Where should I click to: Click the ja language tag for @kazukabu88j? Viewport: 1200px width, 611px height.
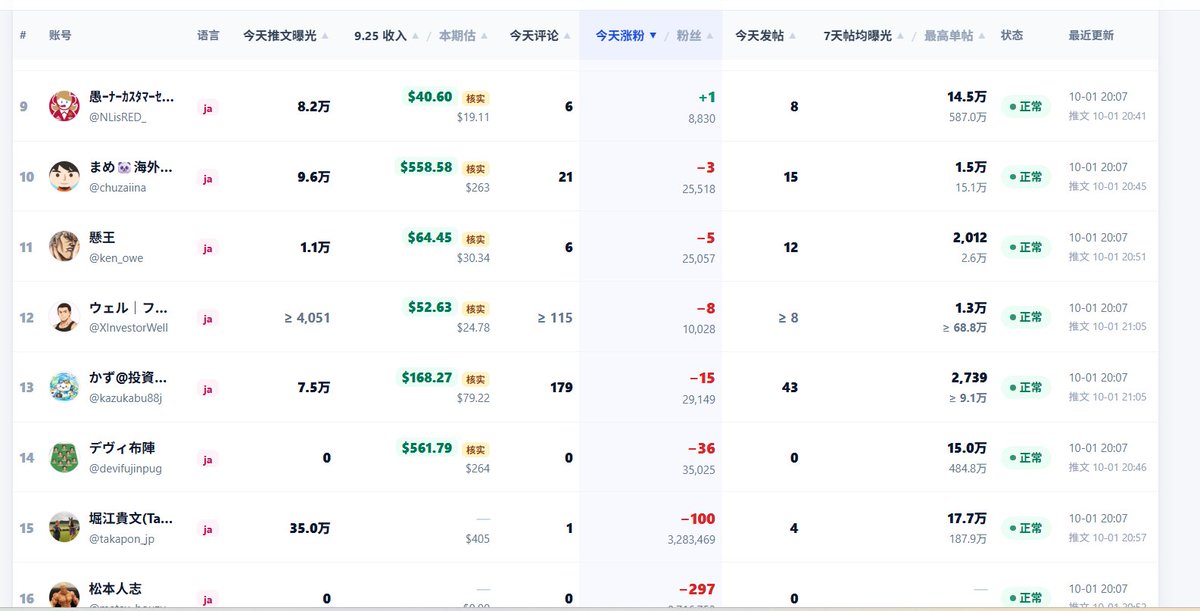click(x=208, y=388)
